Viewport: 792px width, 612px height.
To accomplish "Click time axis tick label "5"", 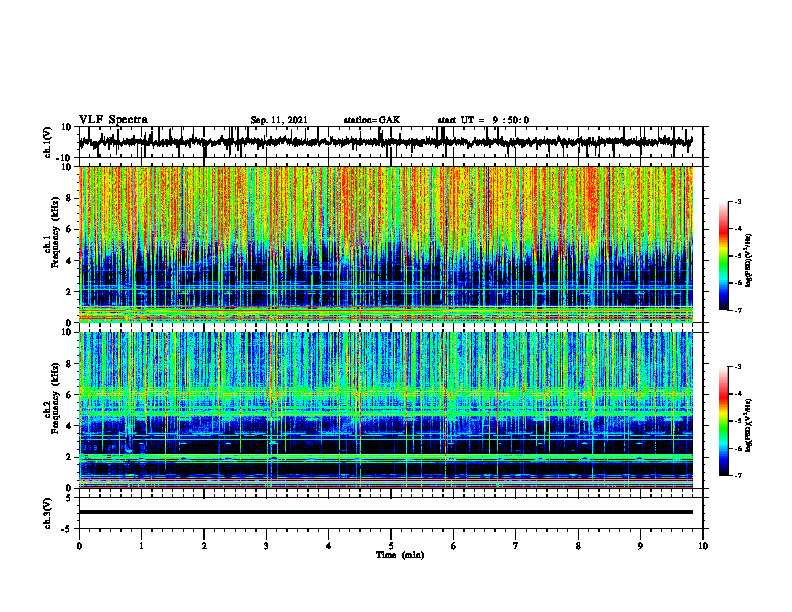I will tap(391, 546).
